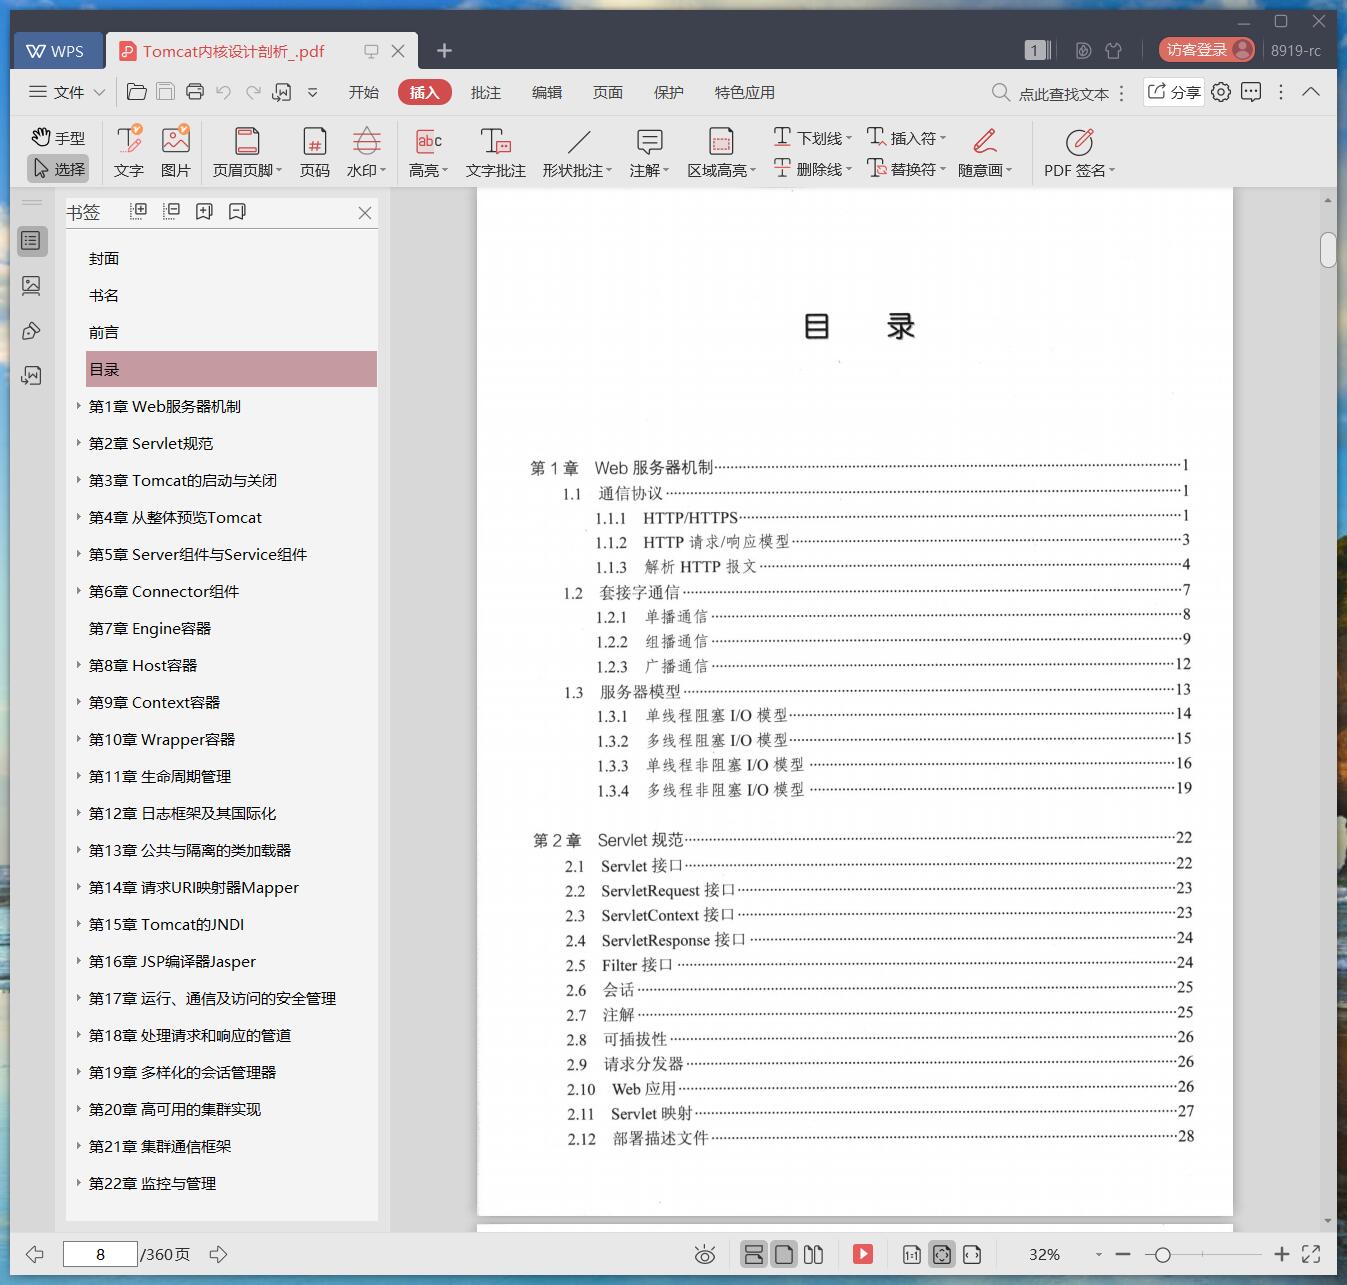1347x1285 pixels.
Task: Zoom out with minus button
Action: 1123,1254
